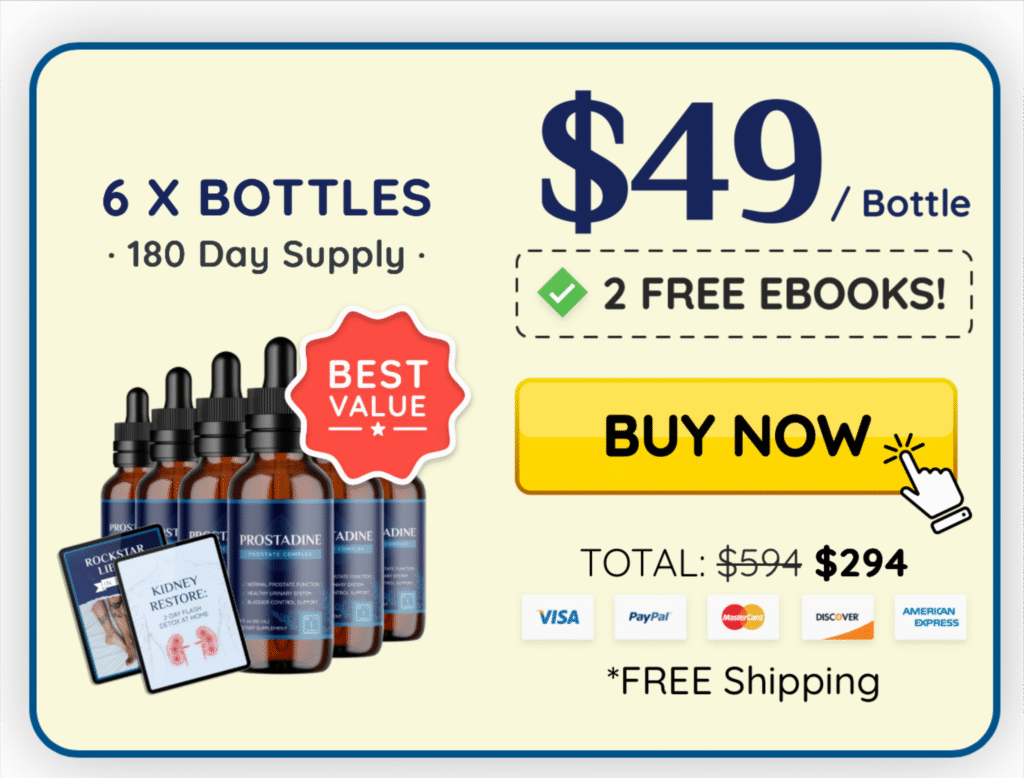Click the crossed-out $594 price

(760, 562)
